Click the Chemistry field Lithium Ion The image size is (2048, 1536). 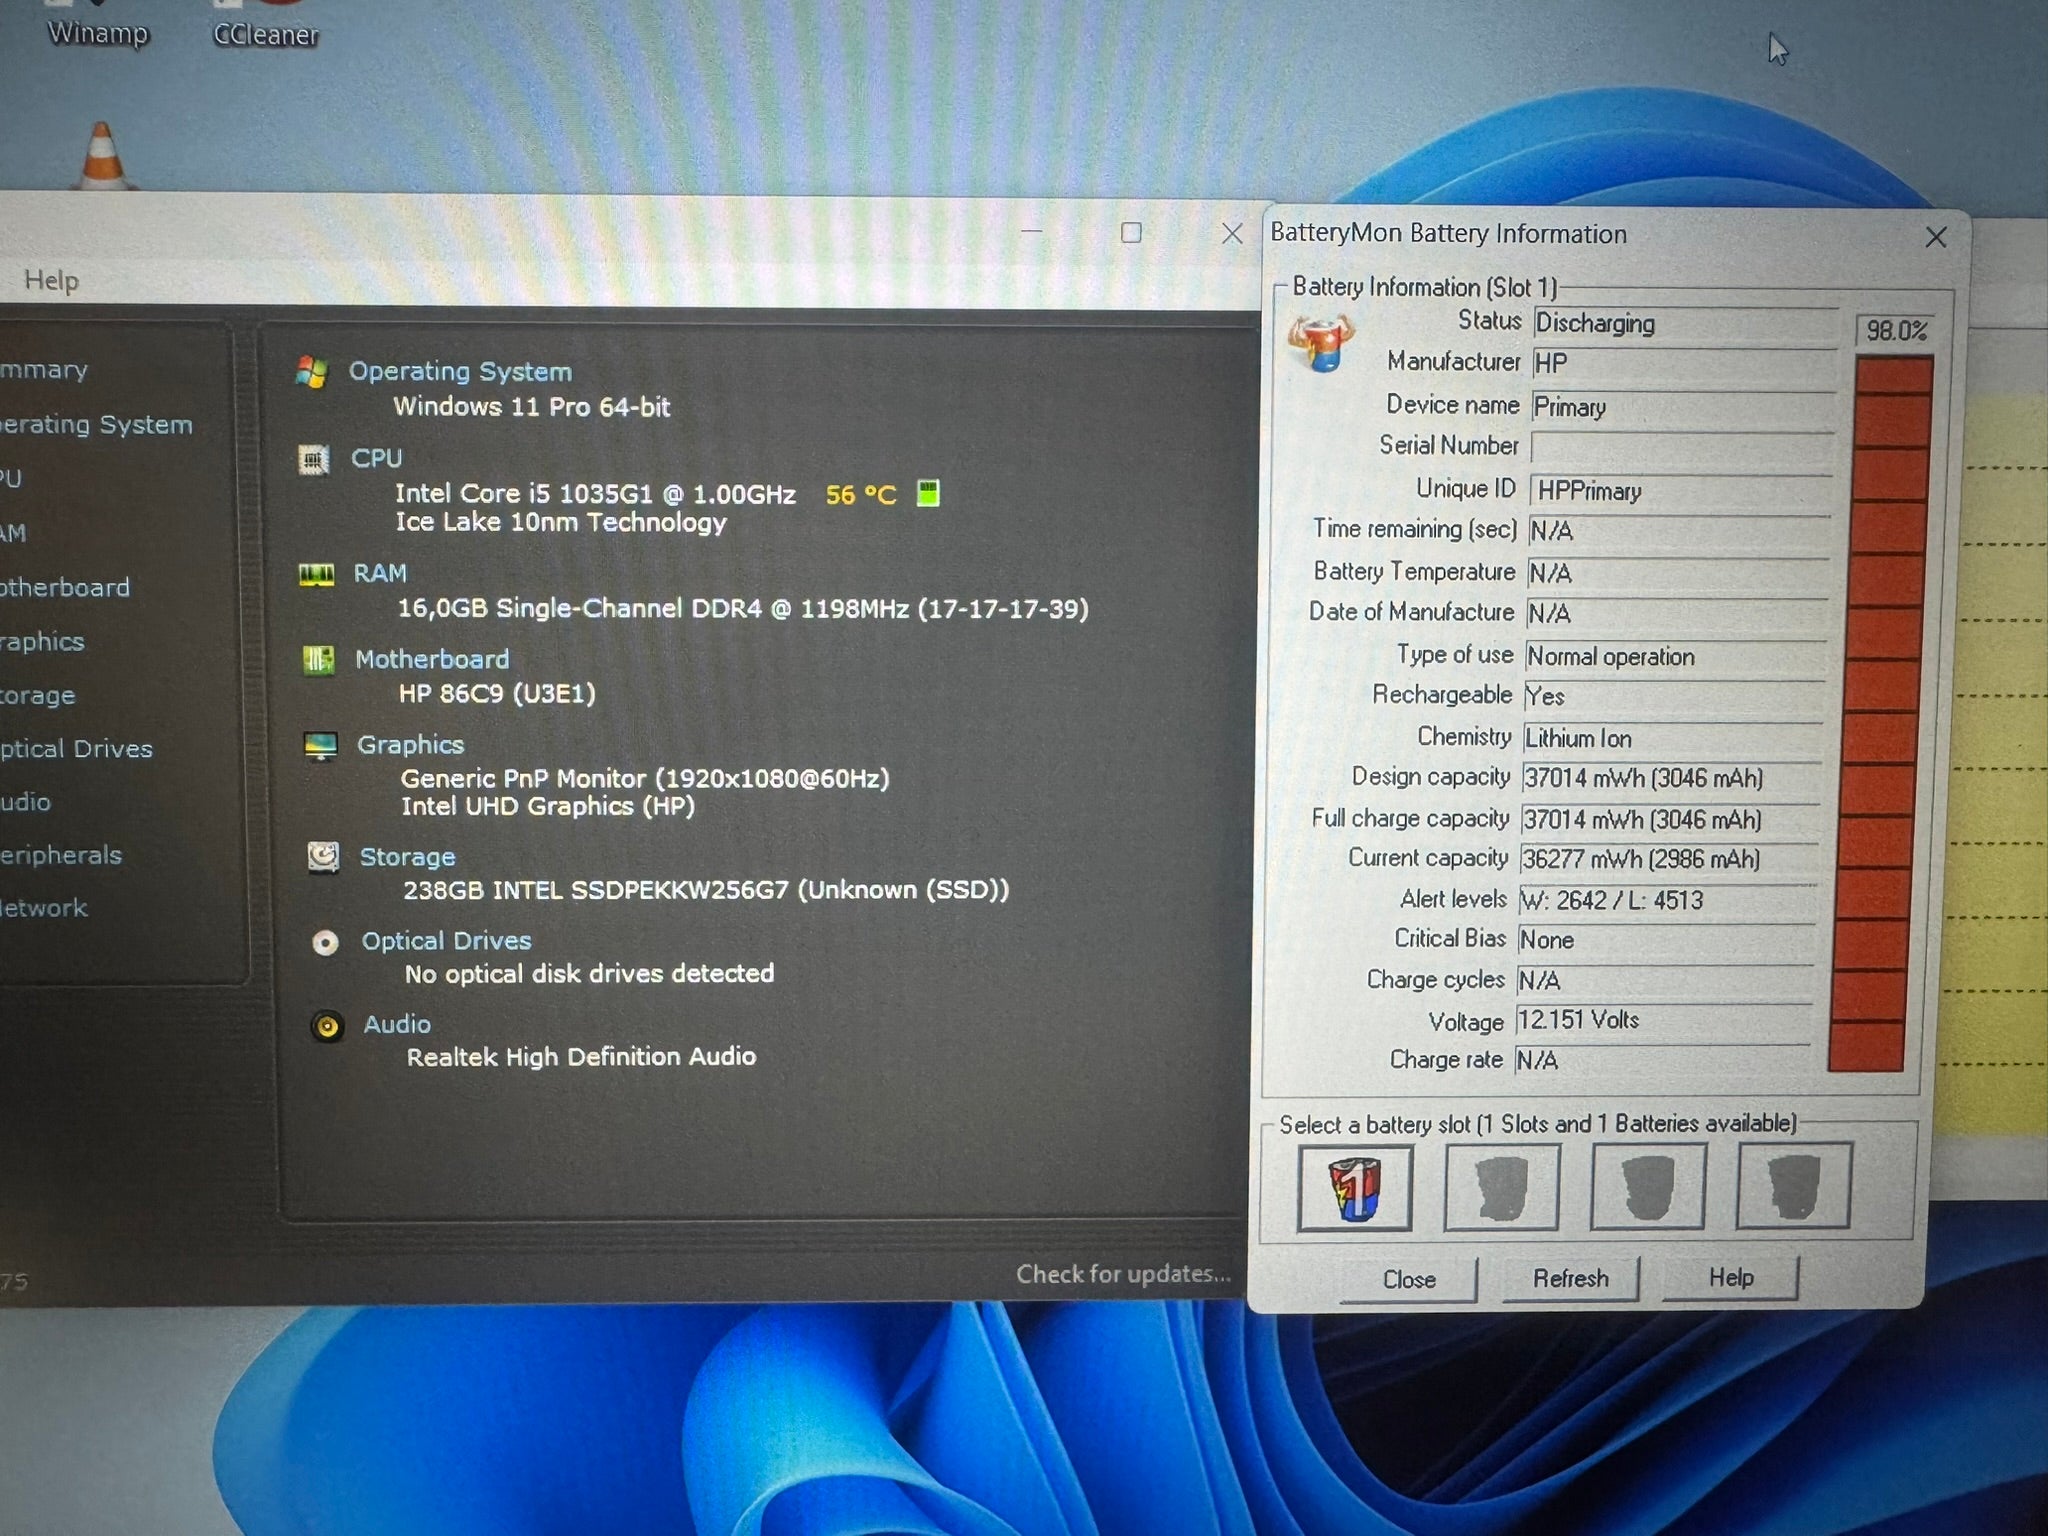1673,739
